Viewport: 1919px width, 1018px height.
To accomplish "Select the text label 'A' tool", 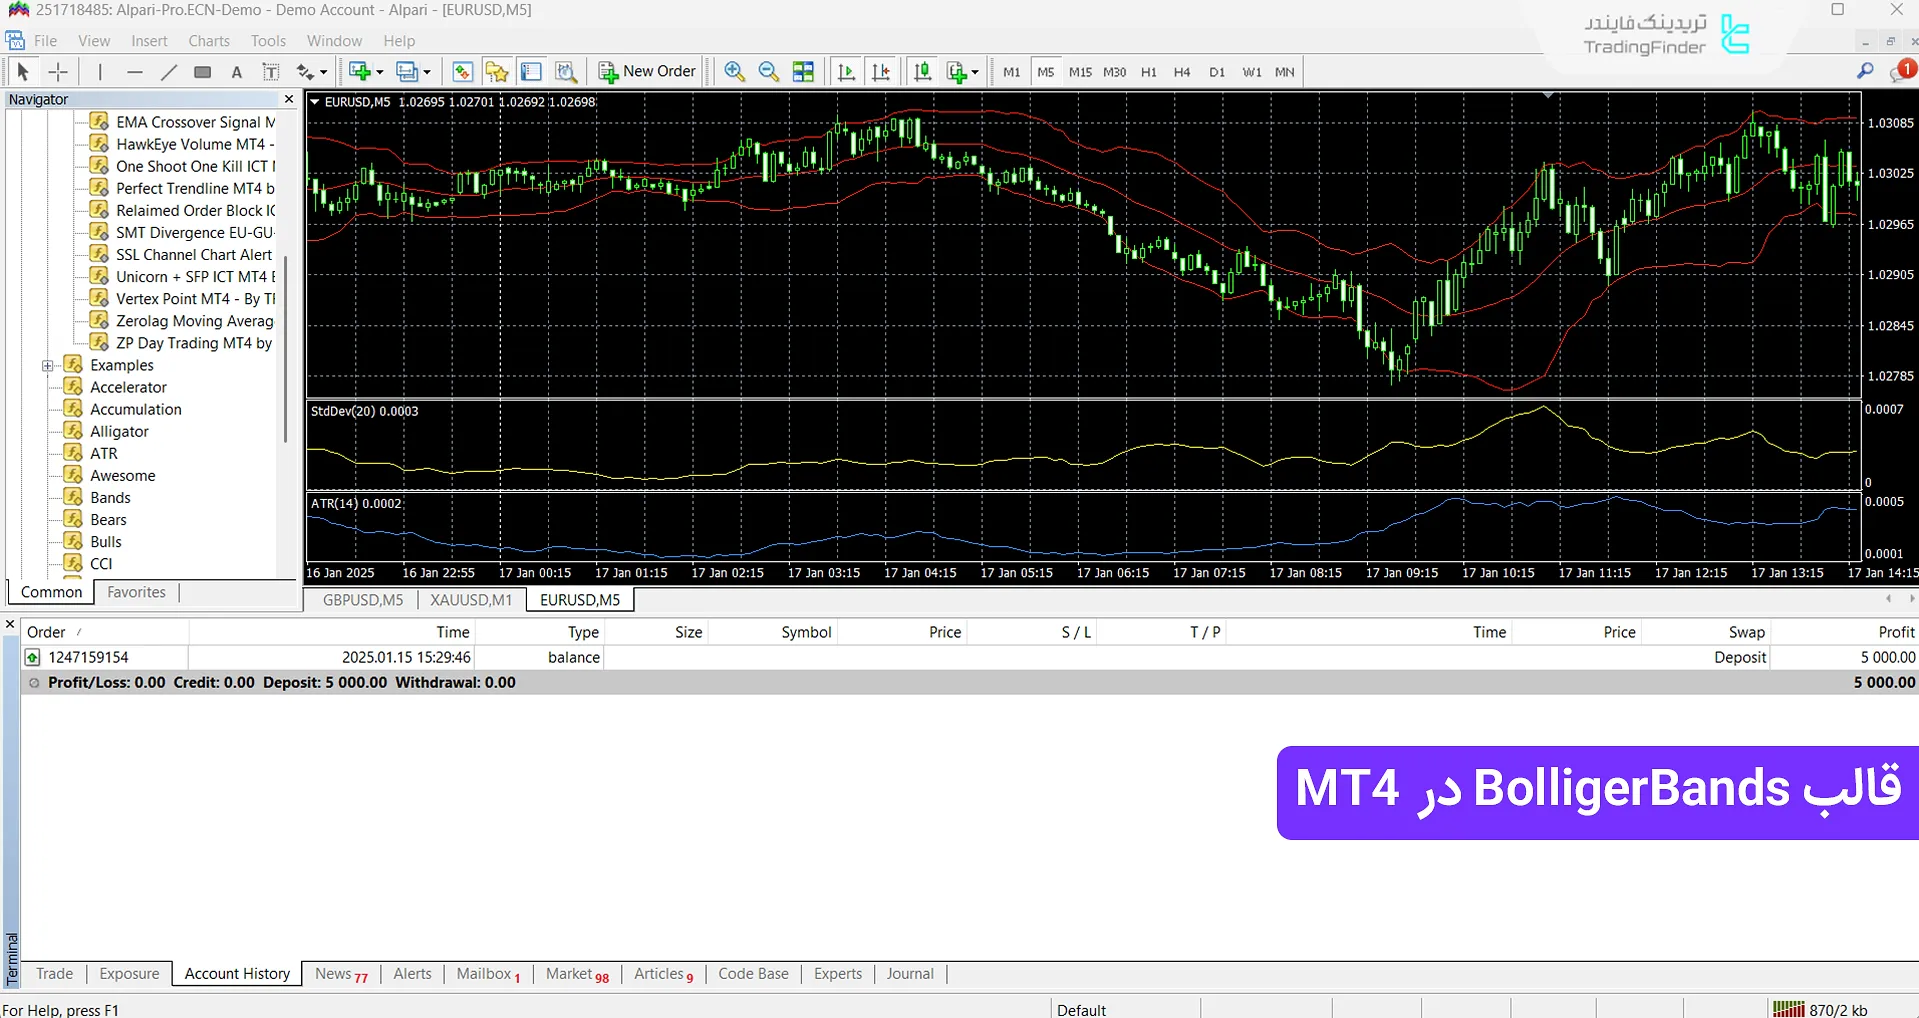I will tap(236, 72).
